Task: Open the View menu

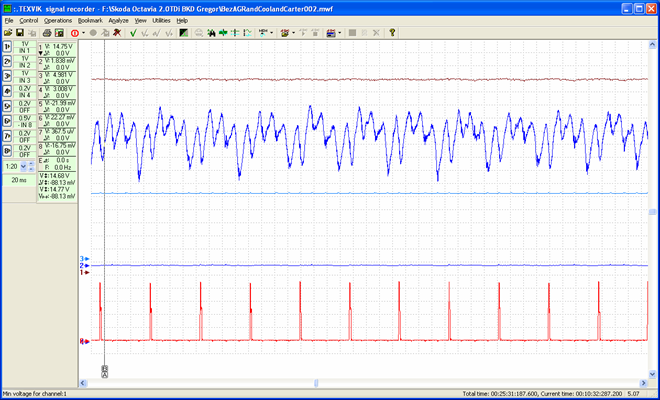Action: click(141, 20)
